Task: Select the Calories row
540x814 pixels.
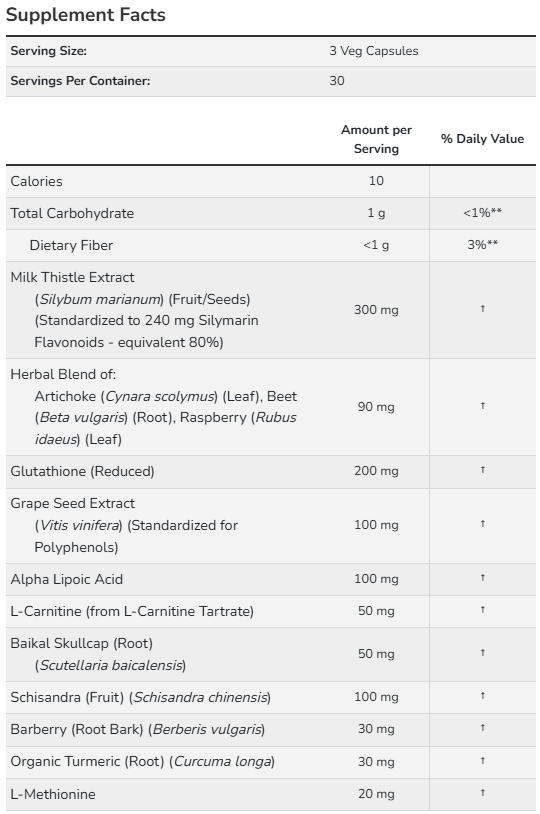Action: [271, 181]
